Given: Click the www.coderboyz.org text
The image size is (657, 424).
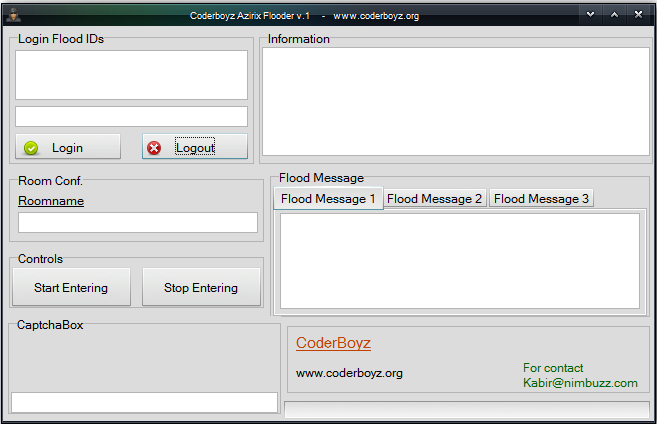Looking at the screenshot, I should coord(349,373).
